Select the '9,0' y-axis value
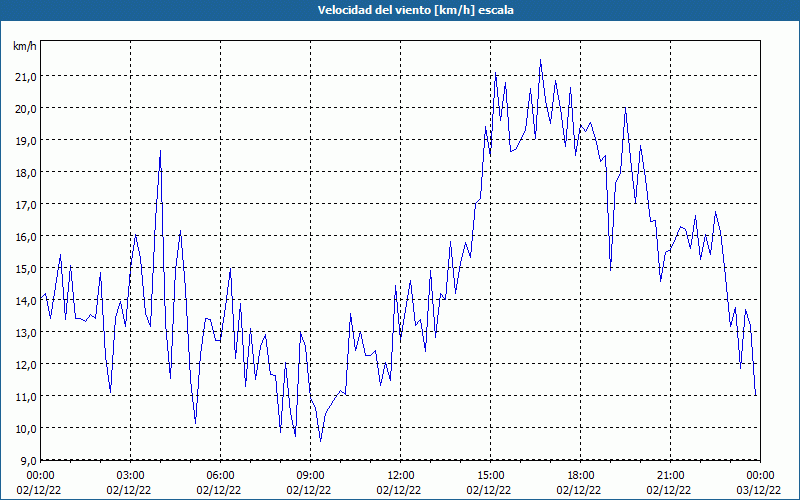Image resolution: width=800 pixels, height=500 pixels. [28, 460]
